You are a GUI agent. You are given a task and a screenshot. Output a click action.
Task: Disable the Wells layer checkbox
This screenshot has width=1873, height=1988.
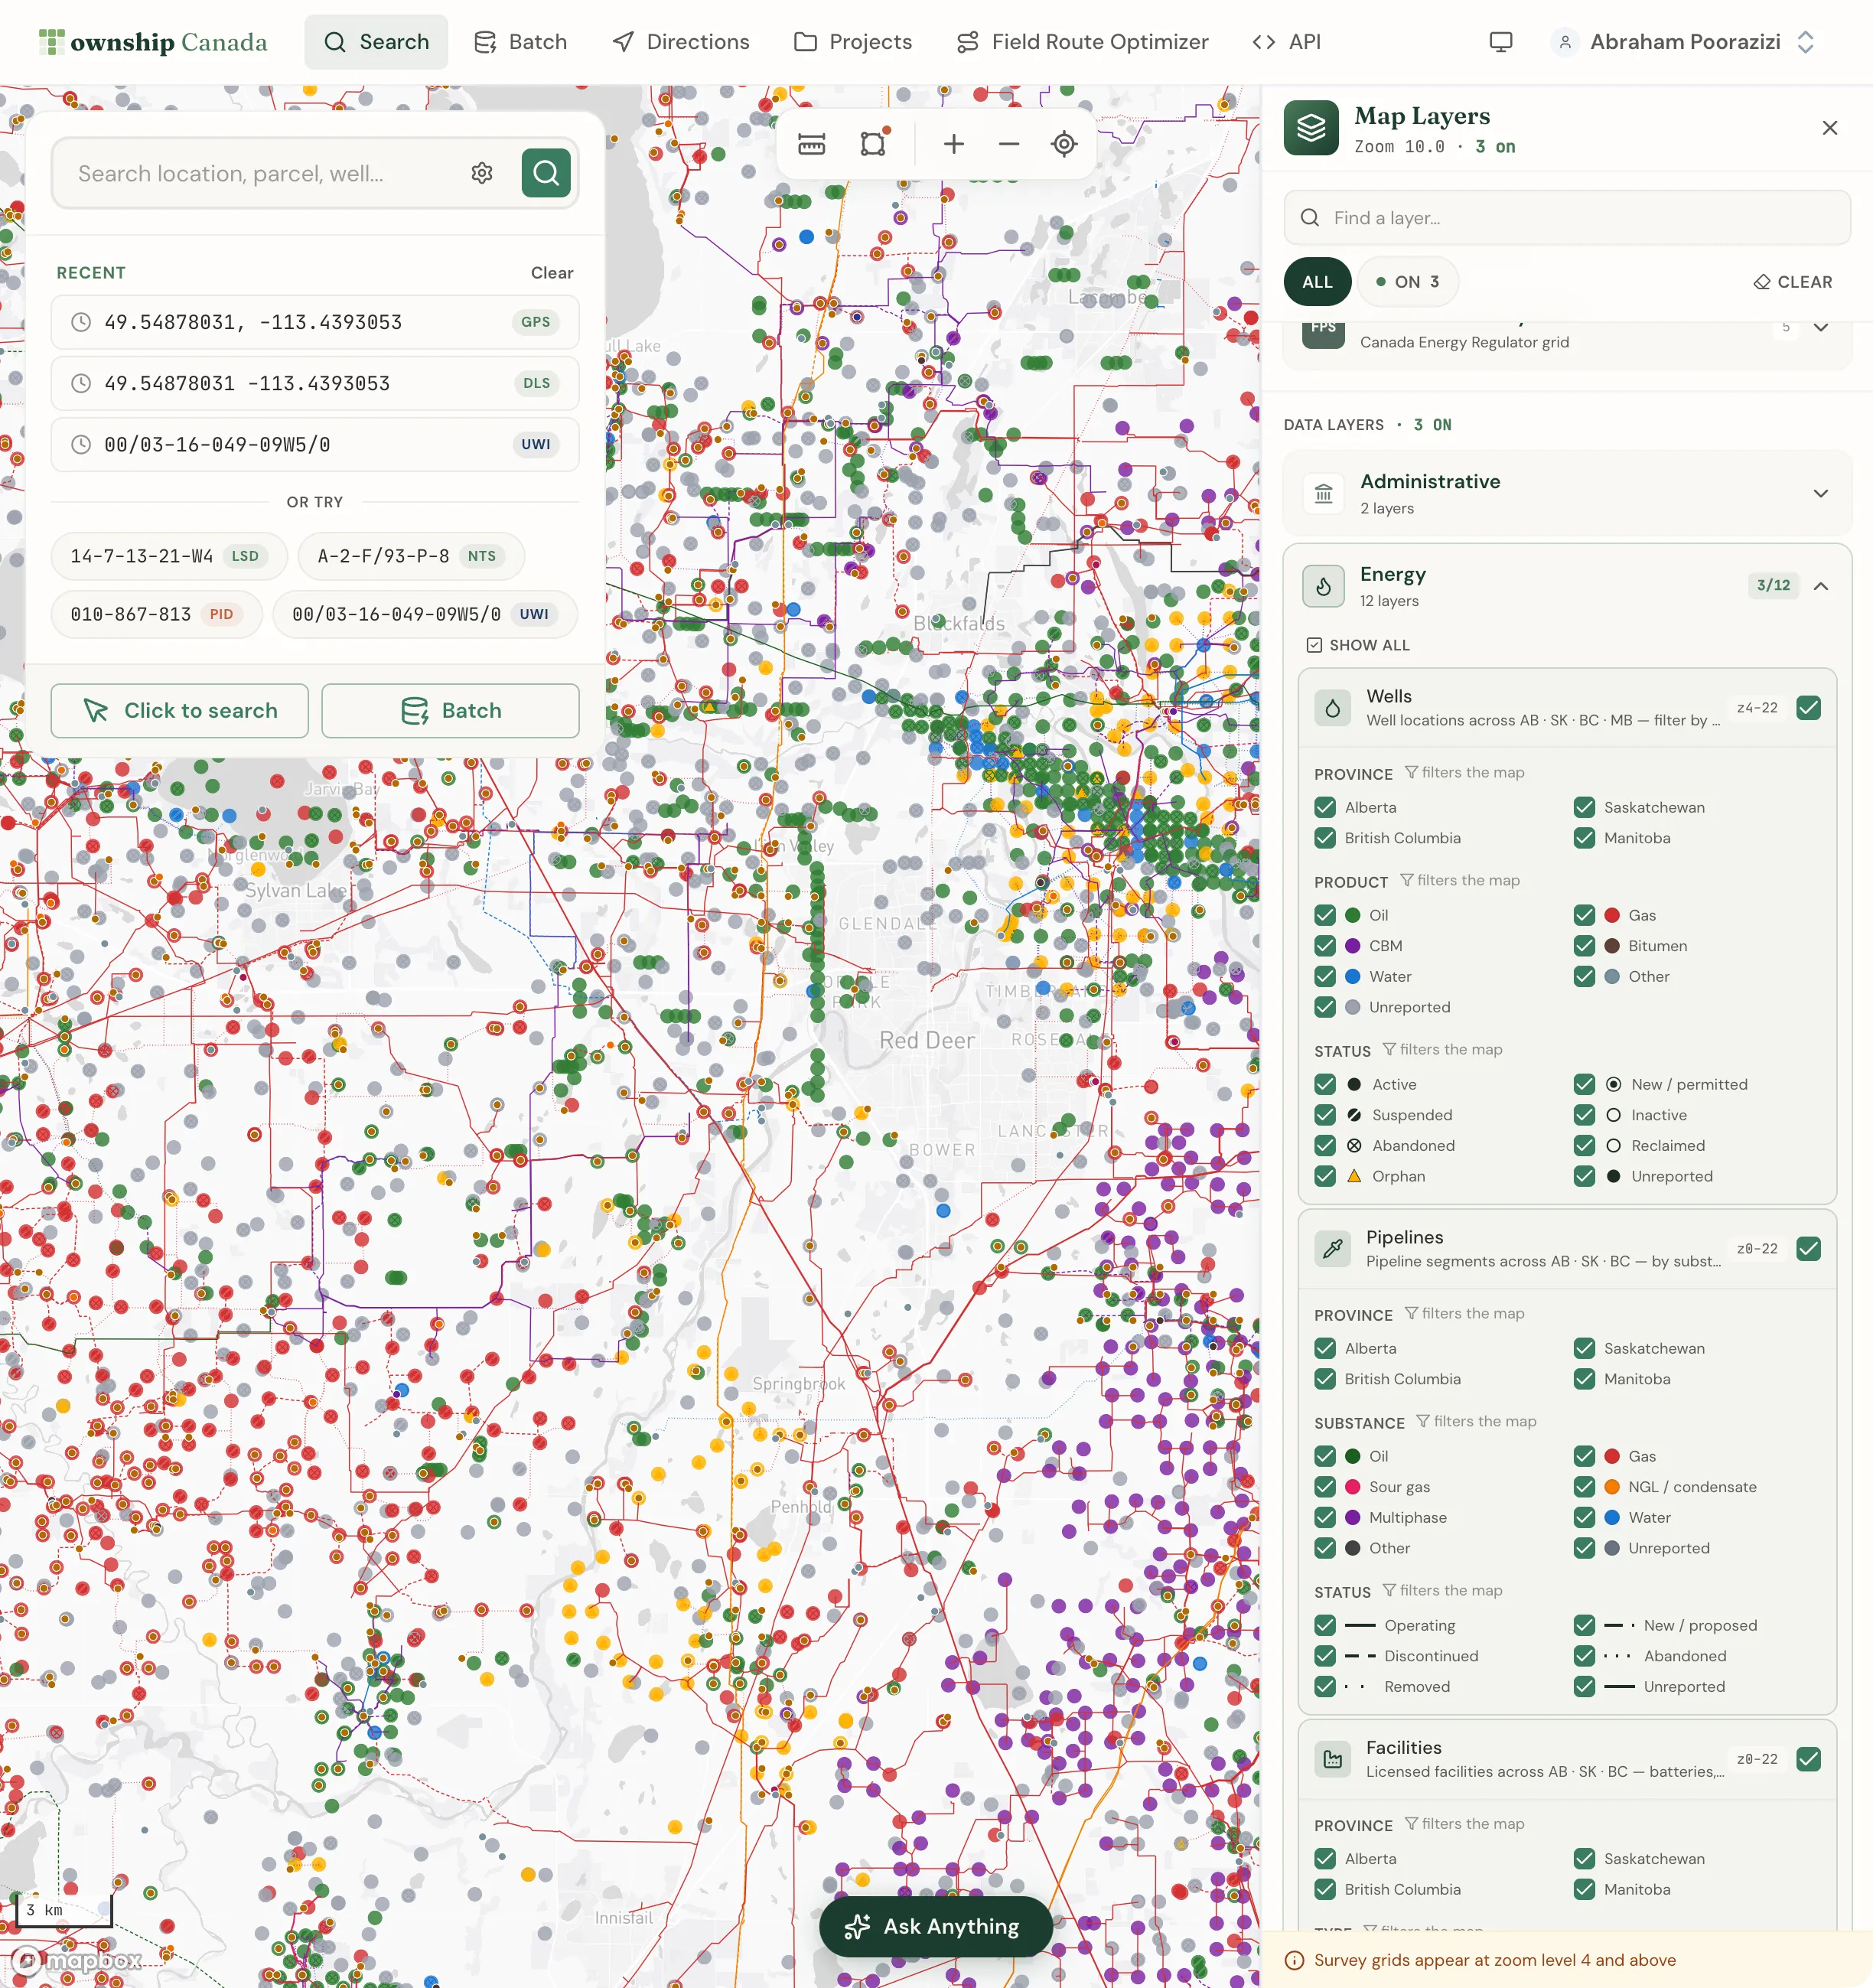click(x=1808, y=708)
